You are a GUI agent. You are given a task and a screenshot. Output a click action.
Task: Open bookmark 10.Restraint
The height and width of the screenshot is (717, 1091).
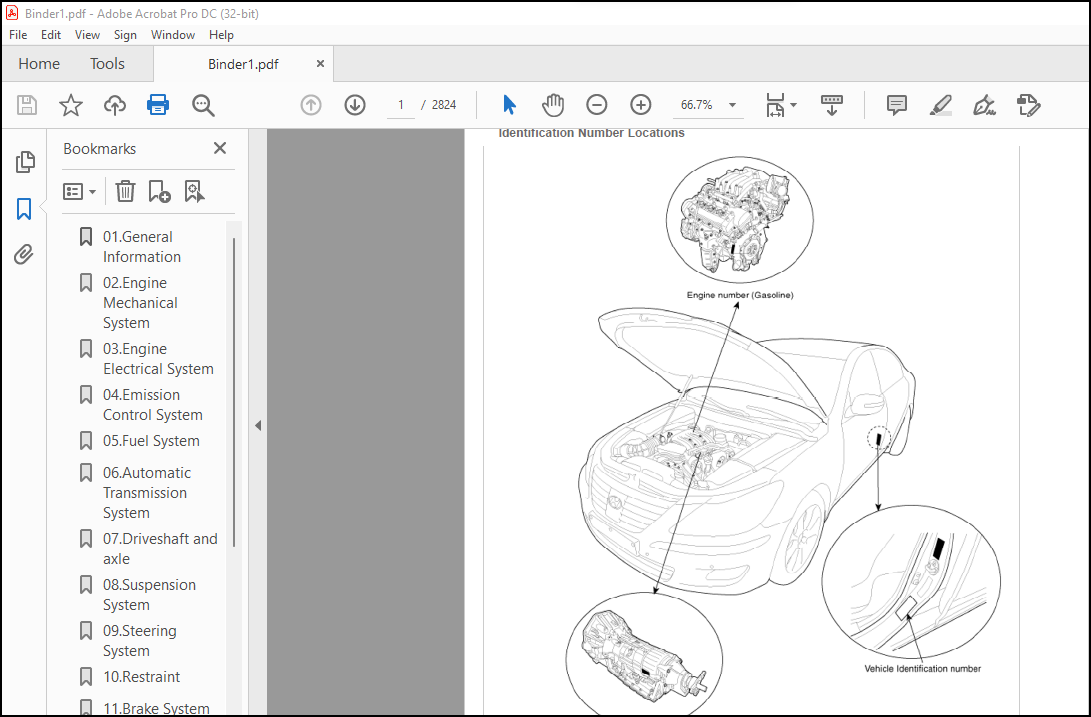click(x=141, y=677)
